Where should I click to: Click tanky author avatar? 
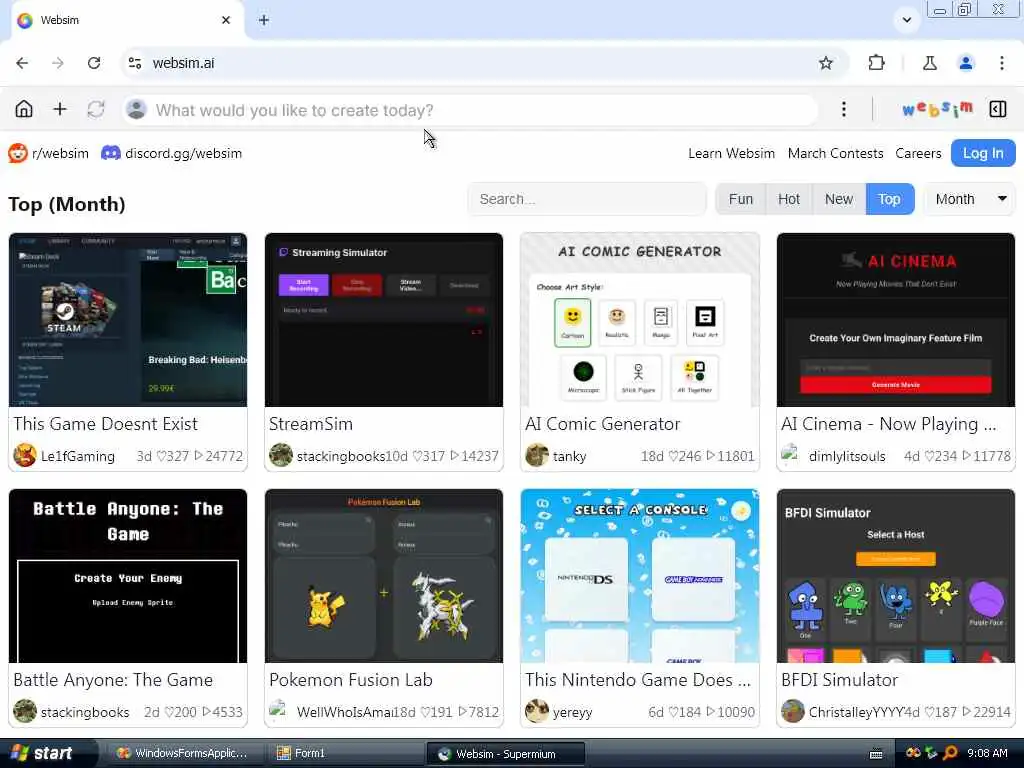point(537,455)
